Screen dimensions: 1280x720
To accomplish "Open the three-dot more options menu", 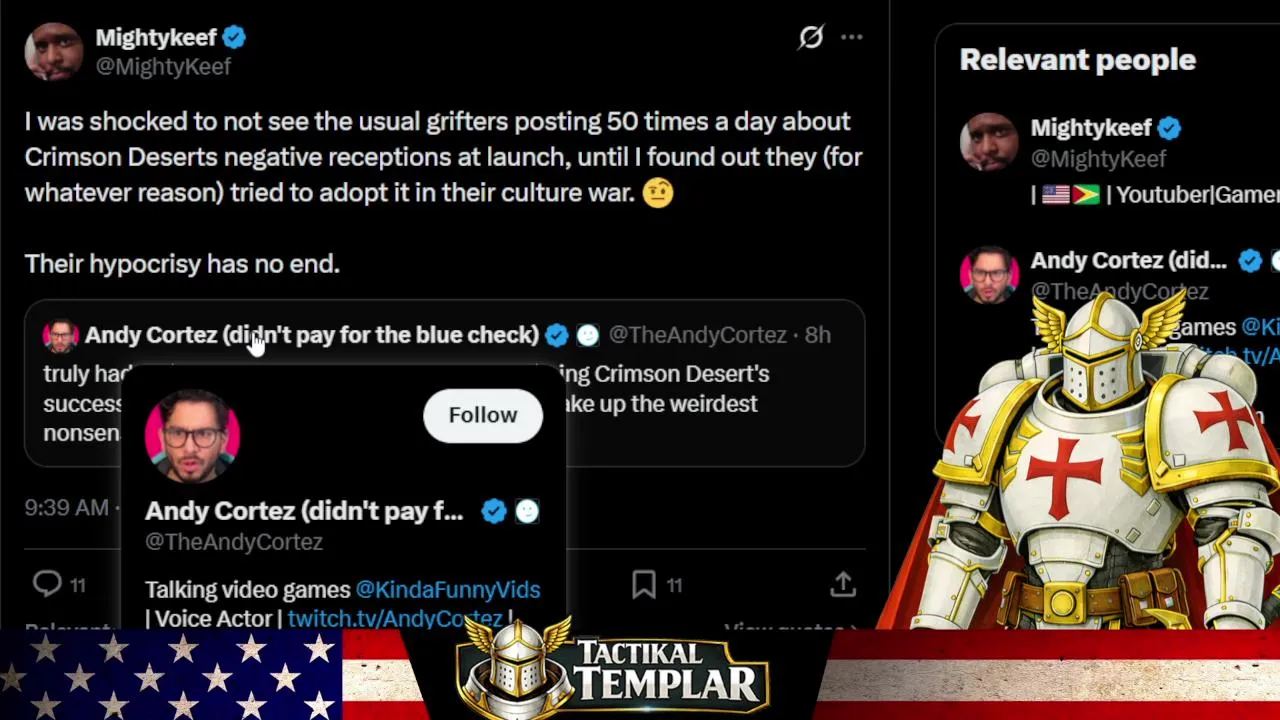I will tap(851, 38).
